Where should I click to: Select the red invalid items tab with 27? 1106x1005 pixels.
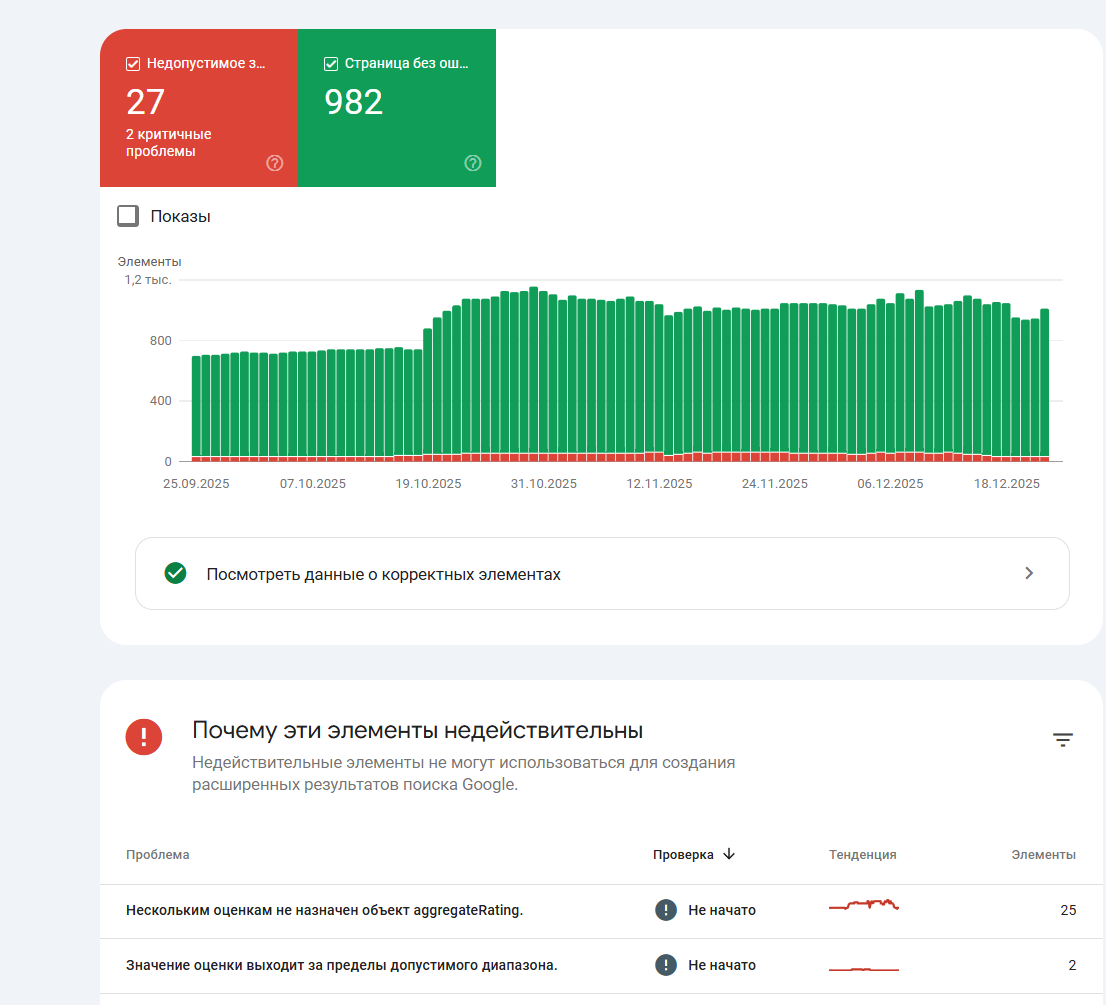[x=199, y=108]
